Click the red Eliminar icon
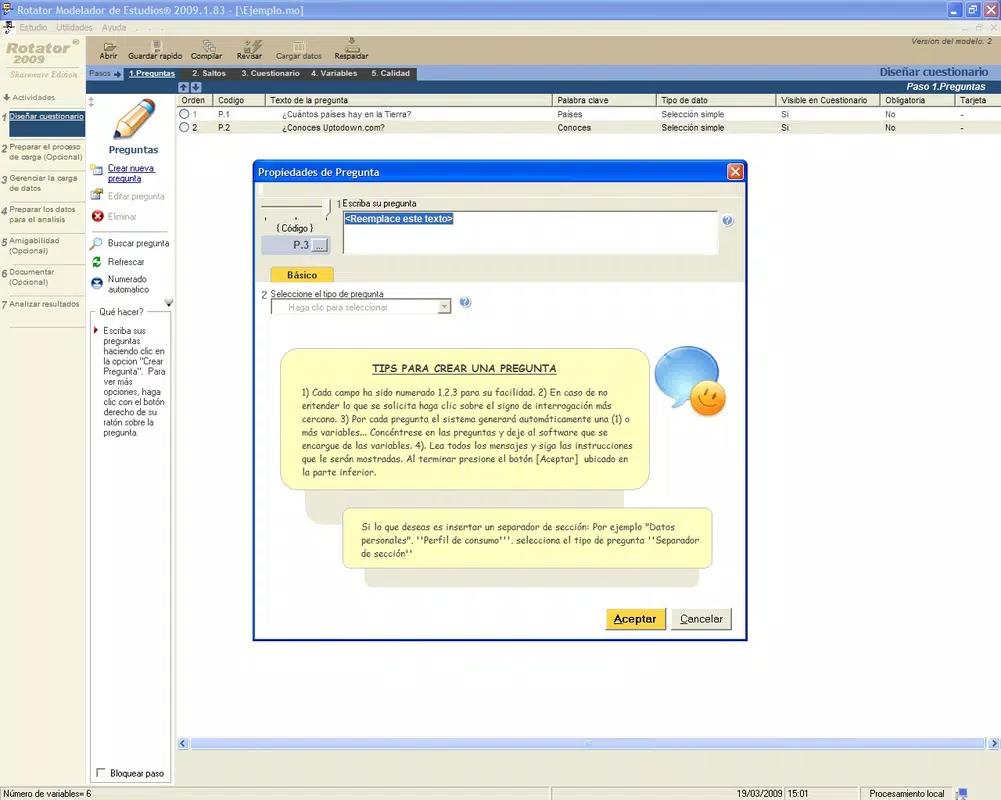The width and height of the screenshot is (1001, 800). (x=98, y=216)
